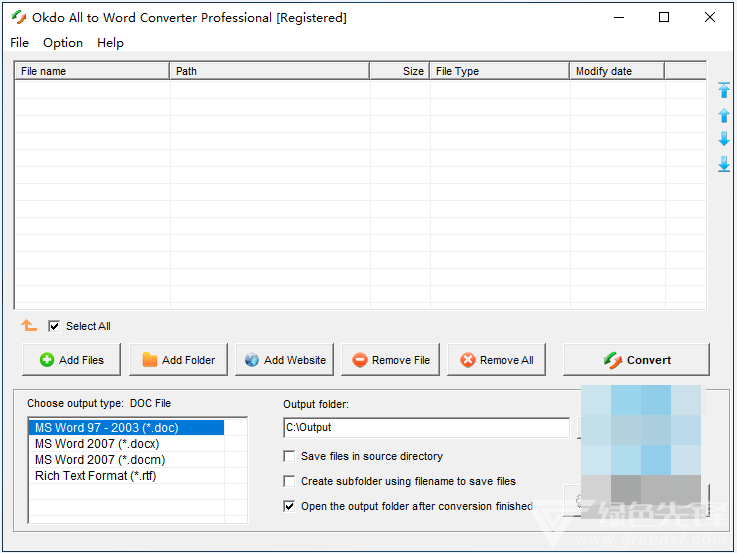This screenshot has width=737, height=553.
Task: Click the Output folder path field
Action: [x=427, y=428]
